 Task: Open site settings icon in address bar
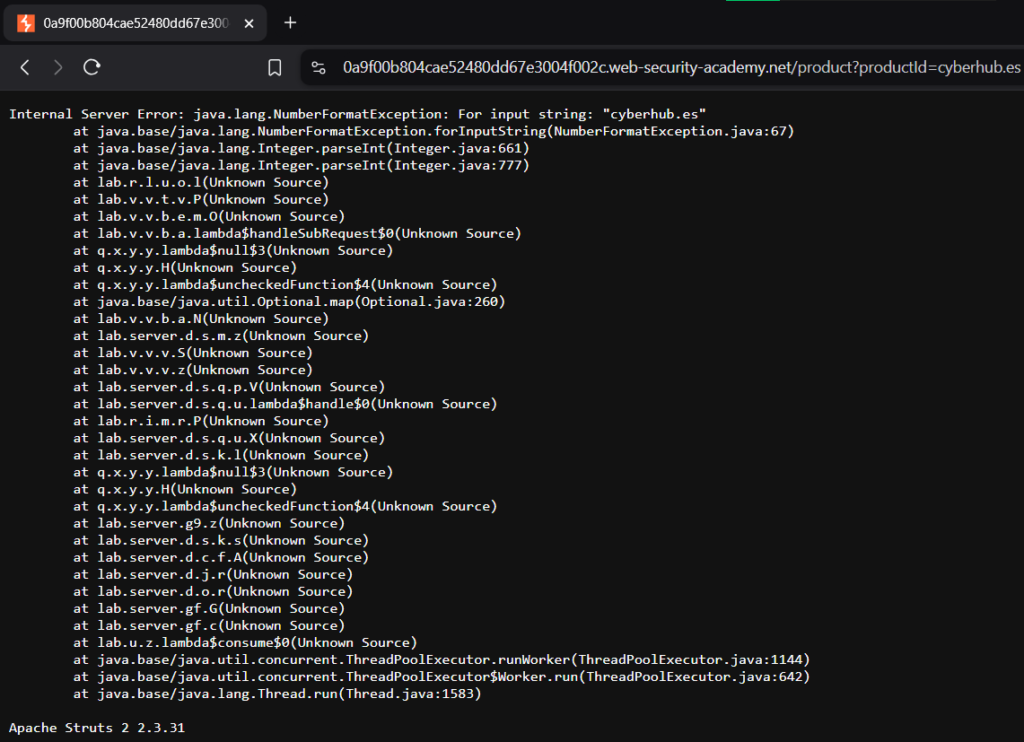click(x=319, y=67)
